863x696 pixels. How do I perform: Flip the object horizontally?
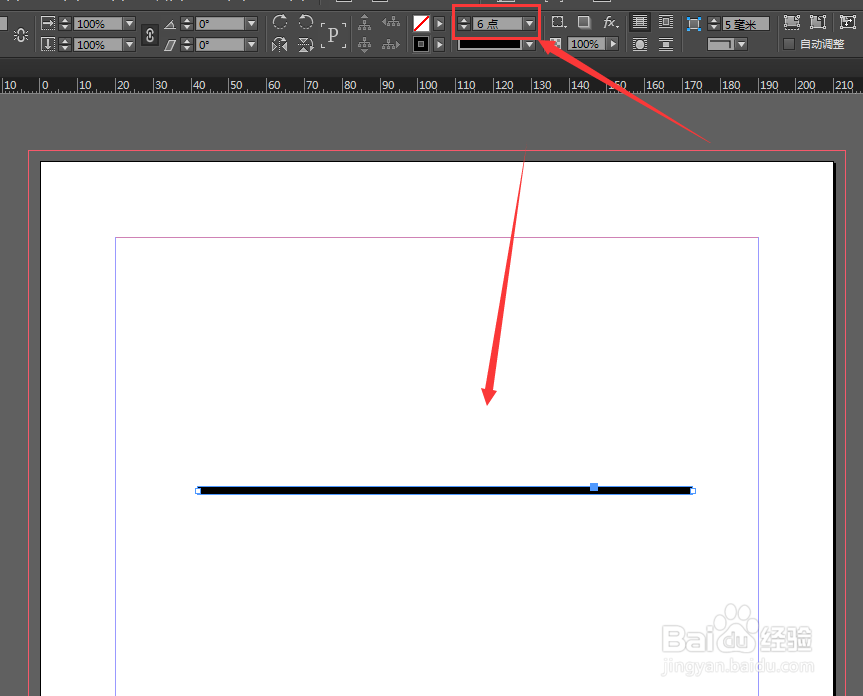(280, 44)
